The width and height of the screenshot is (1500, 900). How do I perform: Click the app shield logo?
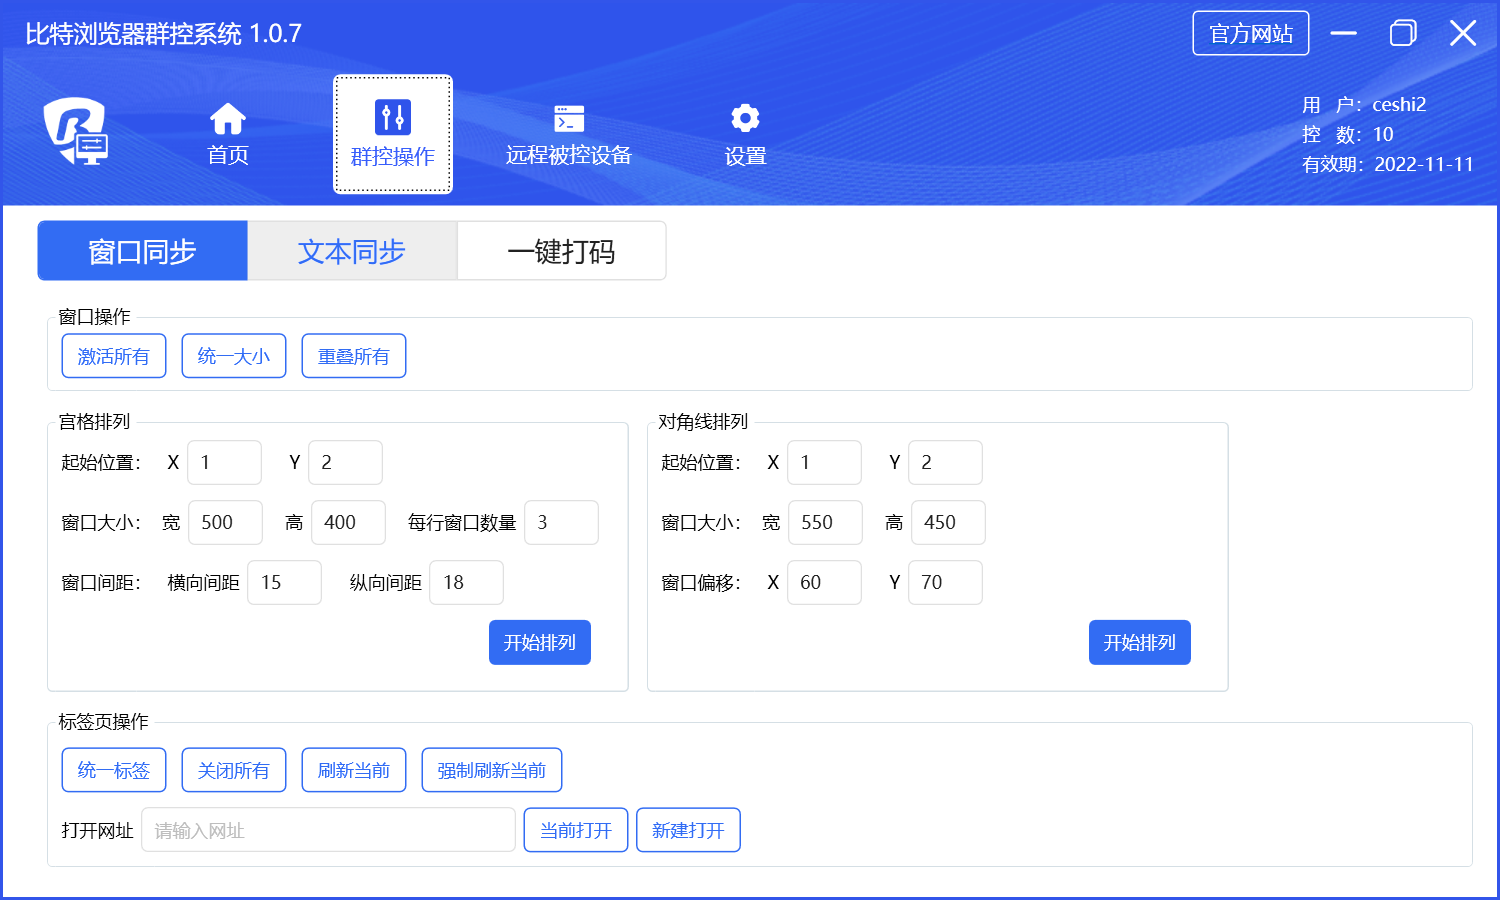[76, 130]
